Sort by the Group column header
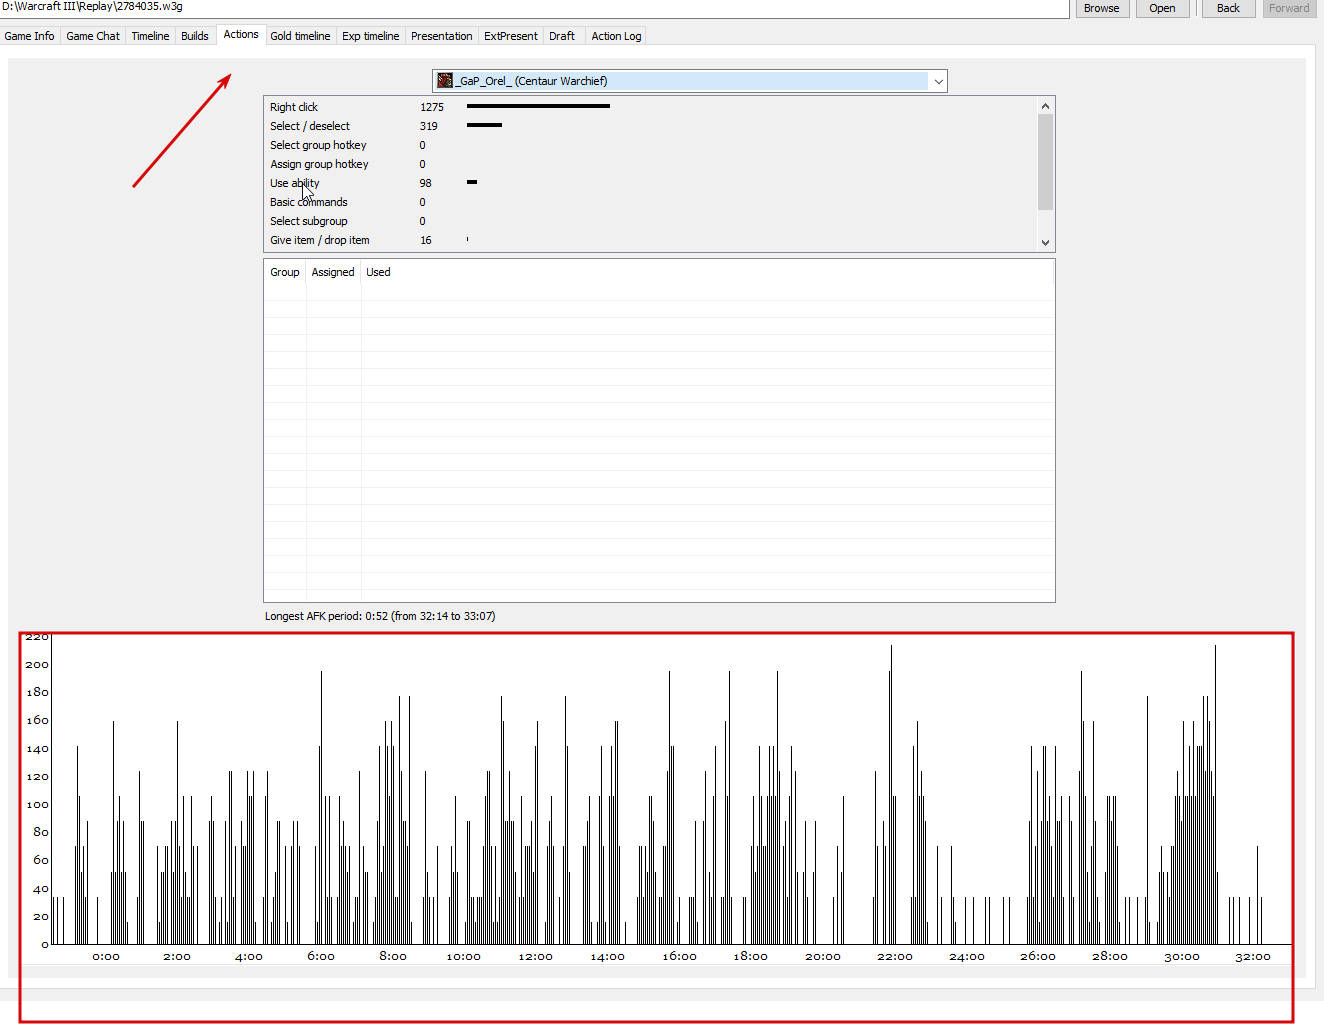The image size is (1324, 1024). 285,272
